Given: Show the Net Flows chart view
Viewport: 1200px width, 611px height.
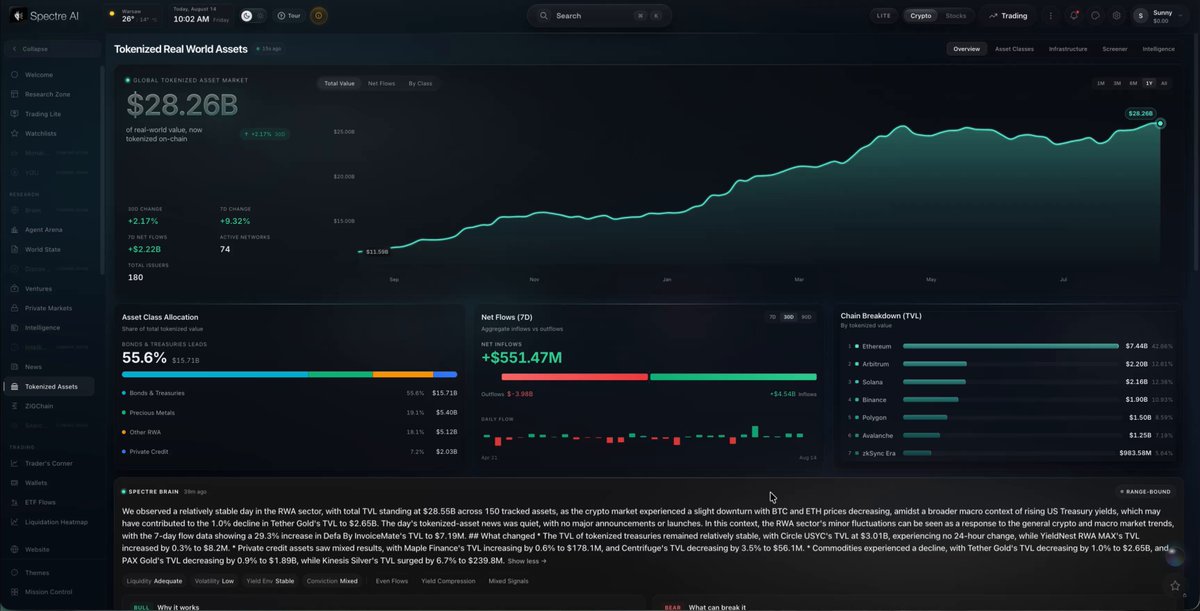Looking at the screenshot, I should tap(380, 83).
